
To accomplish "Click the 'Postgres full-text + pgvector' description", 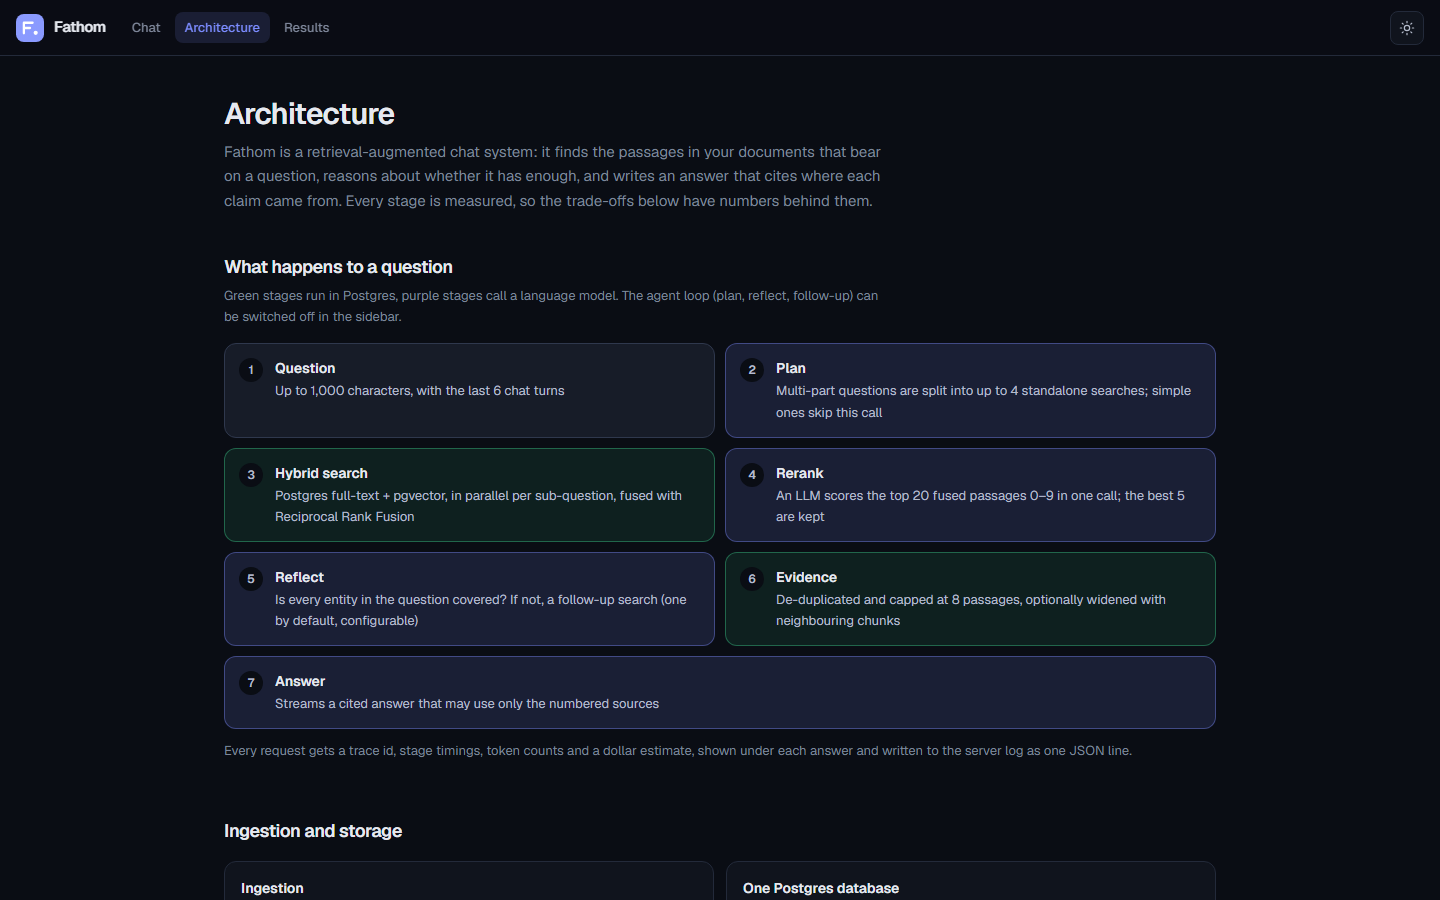I will (x=478, y=506).
